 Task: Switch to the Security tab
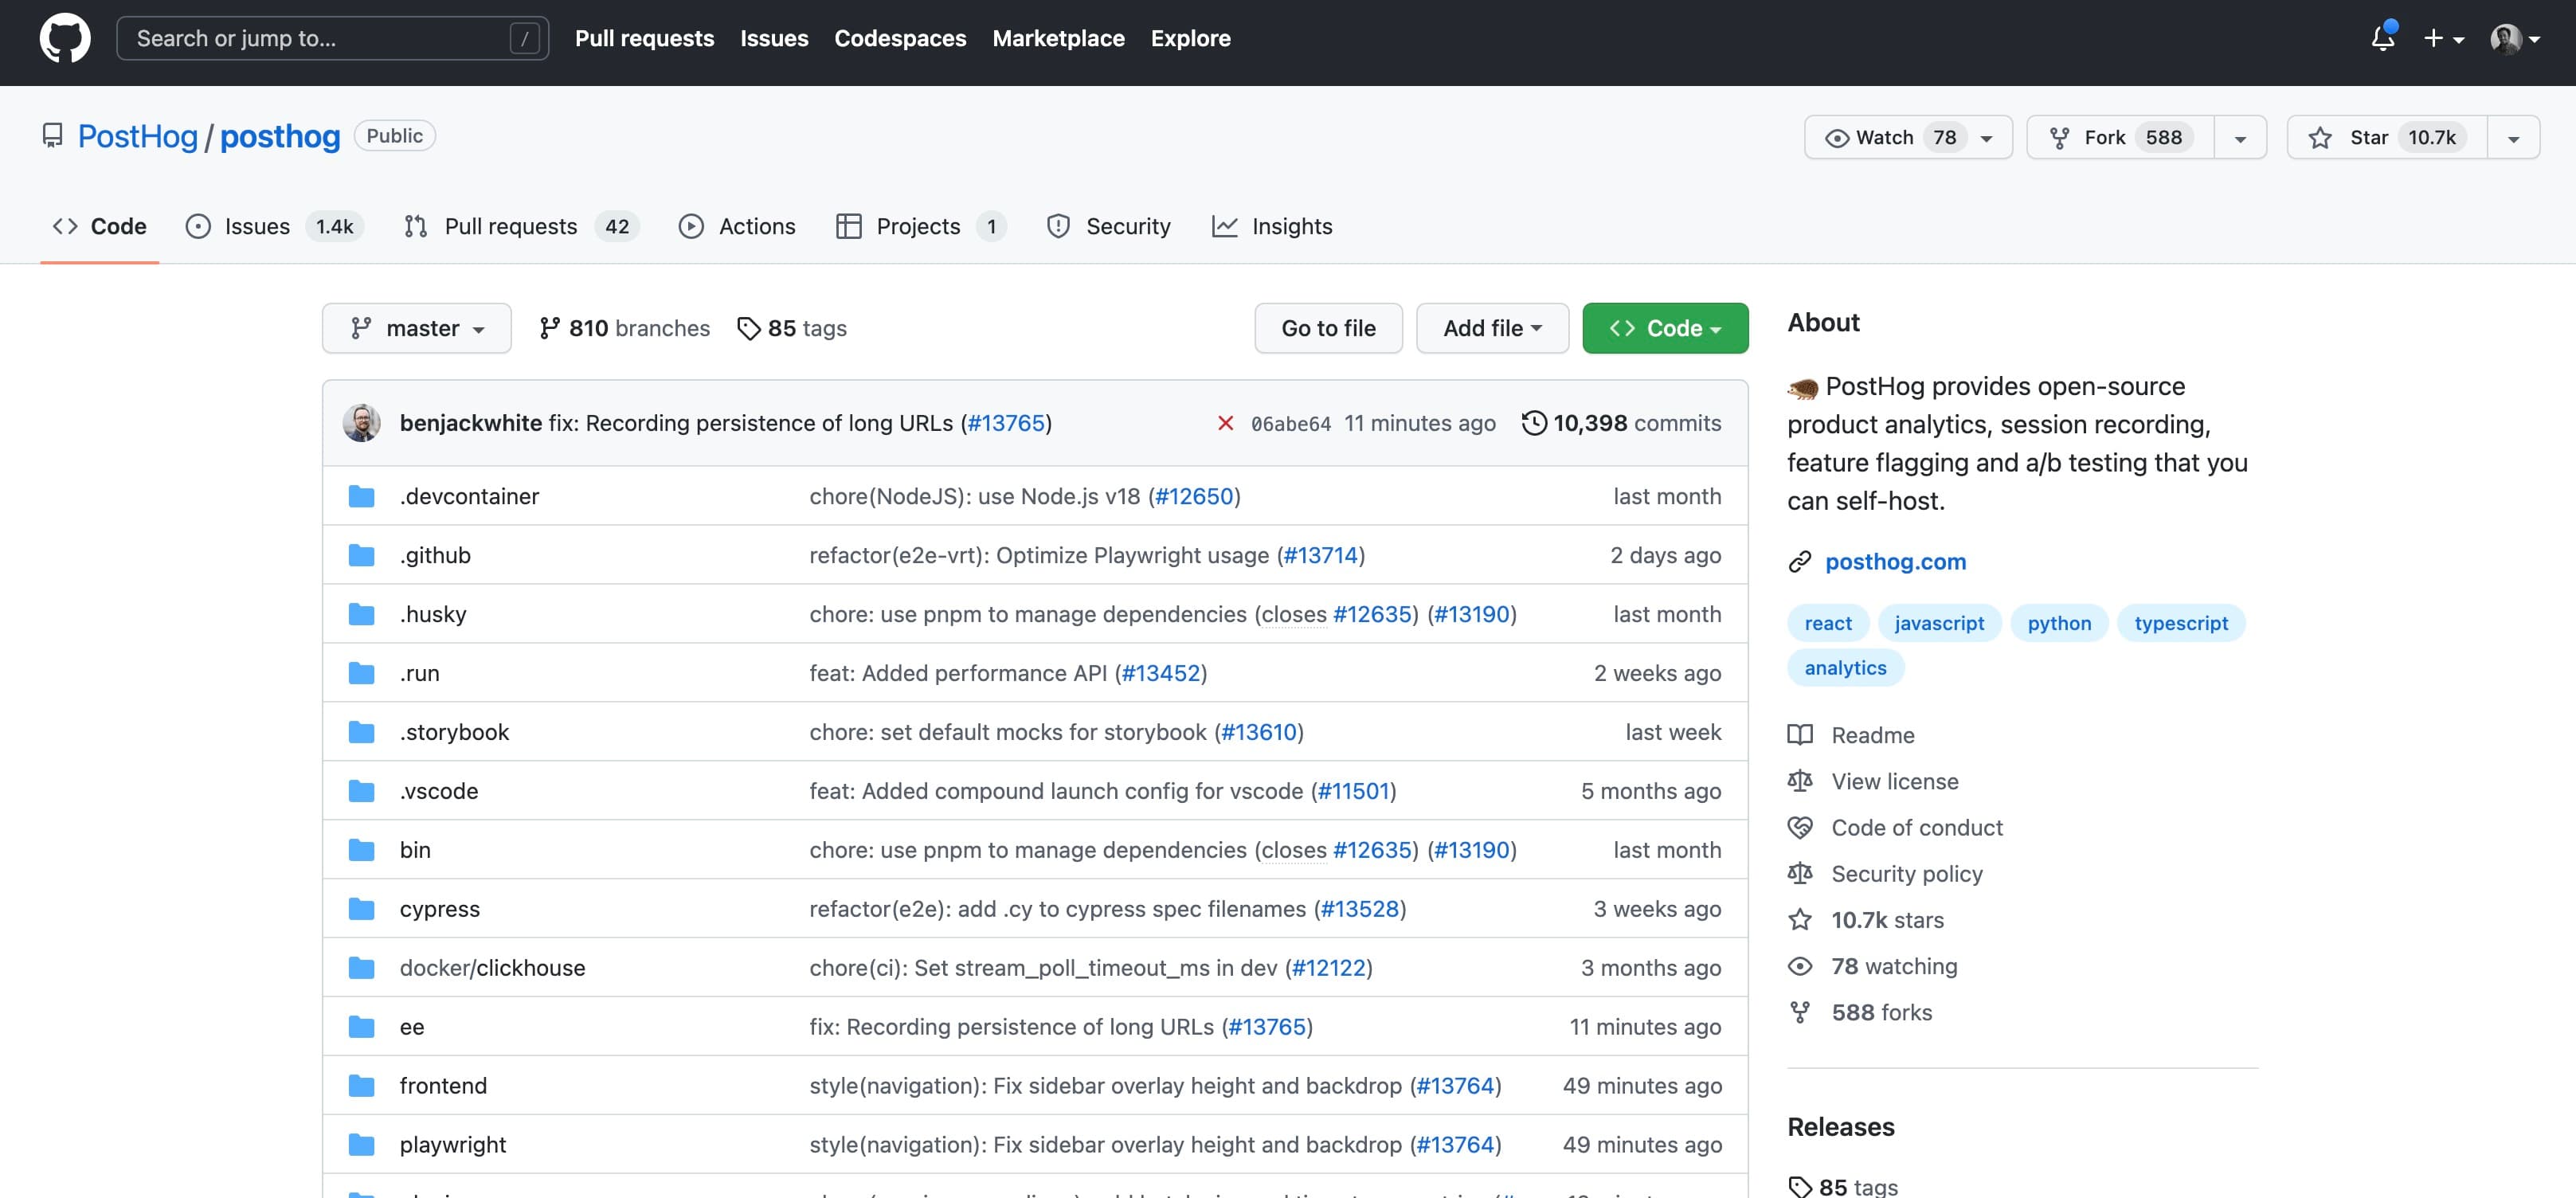[x=1108, y=226]
